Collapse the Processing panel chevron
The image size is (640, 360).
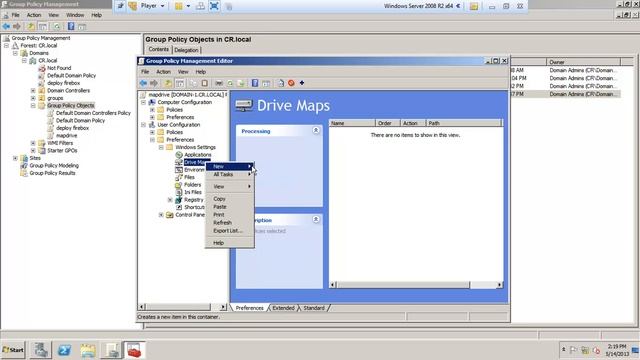pos(316,131)
